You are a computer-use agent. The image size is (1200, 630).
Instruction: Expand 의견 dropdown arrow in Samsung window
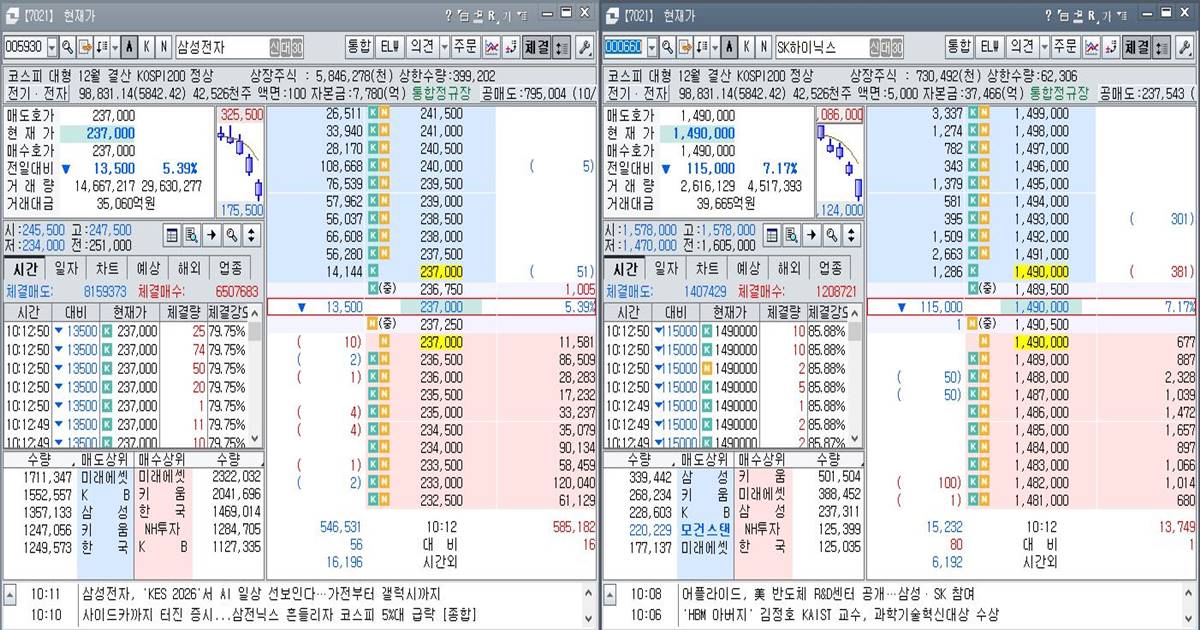pos(444,47)
